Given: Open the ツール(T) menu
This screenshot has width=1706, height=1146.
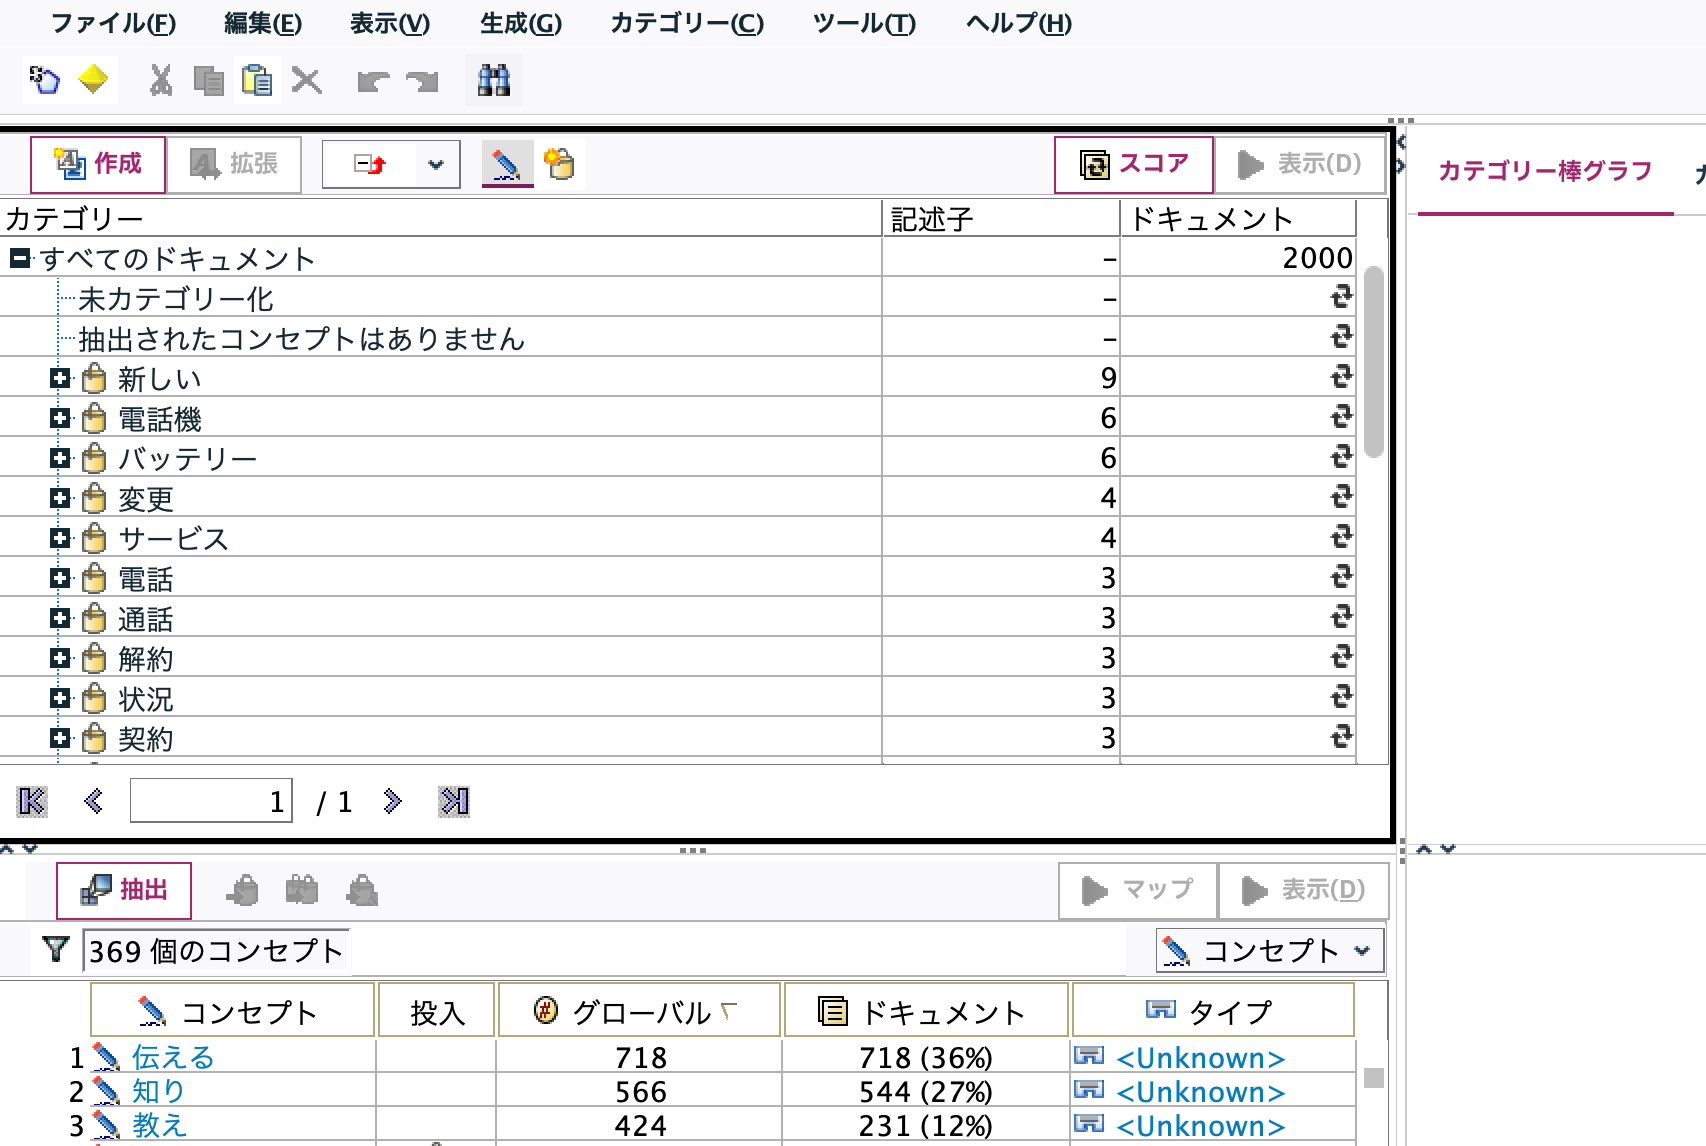Looking at the screenshot, I should (863, 24).
